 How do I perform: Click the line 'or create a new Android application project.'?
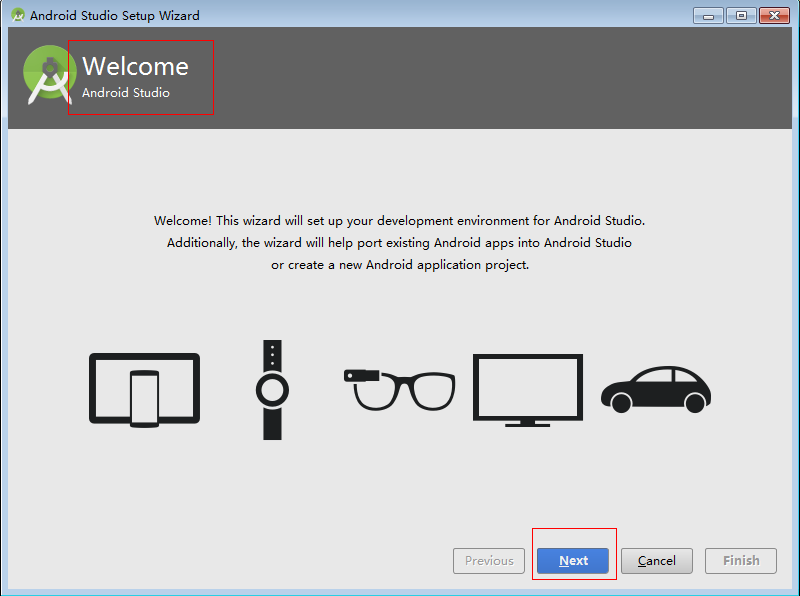pos(400,265)
